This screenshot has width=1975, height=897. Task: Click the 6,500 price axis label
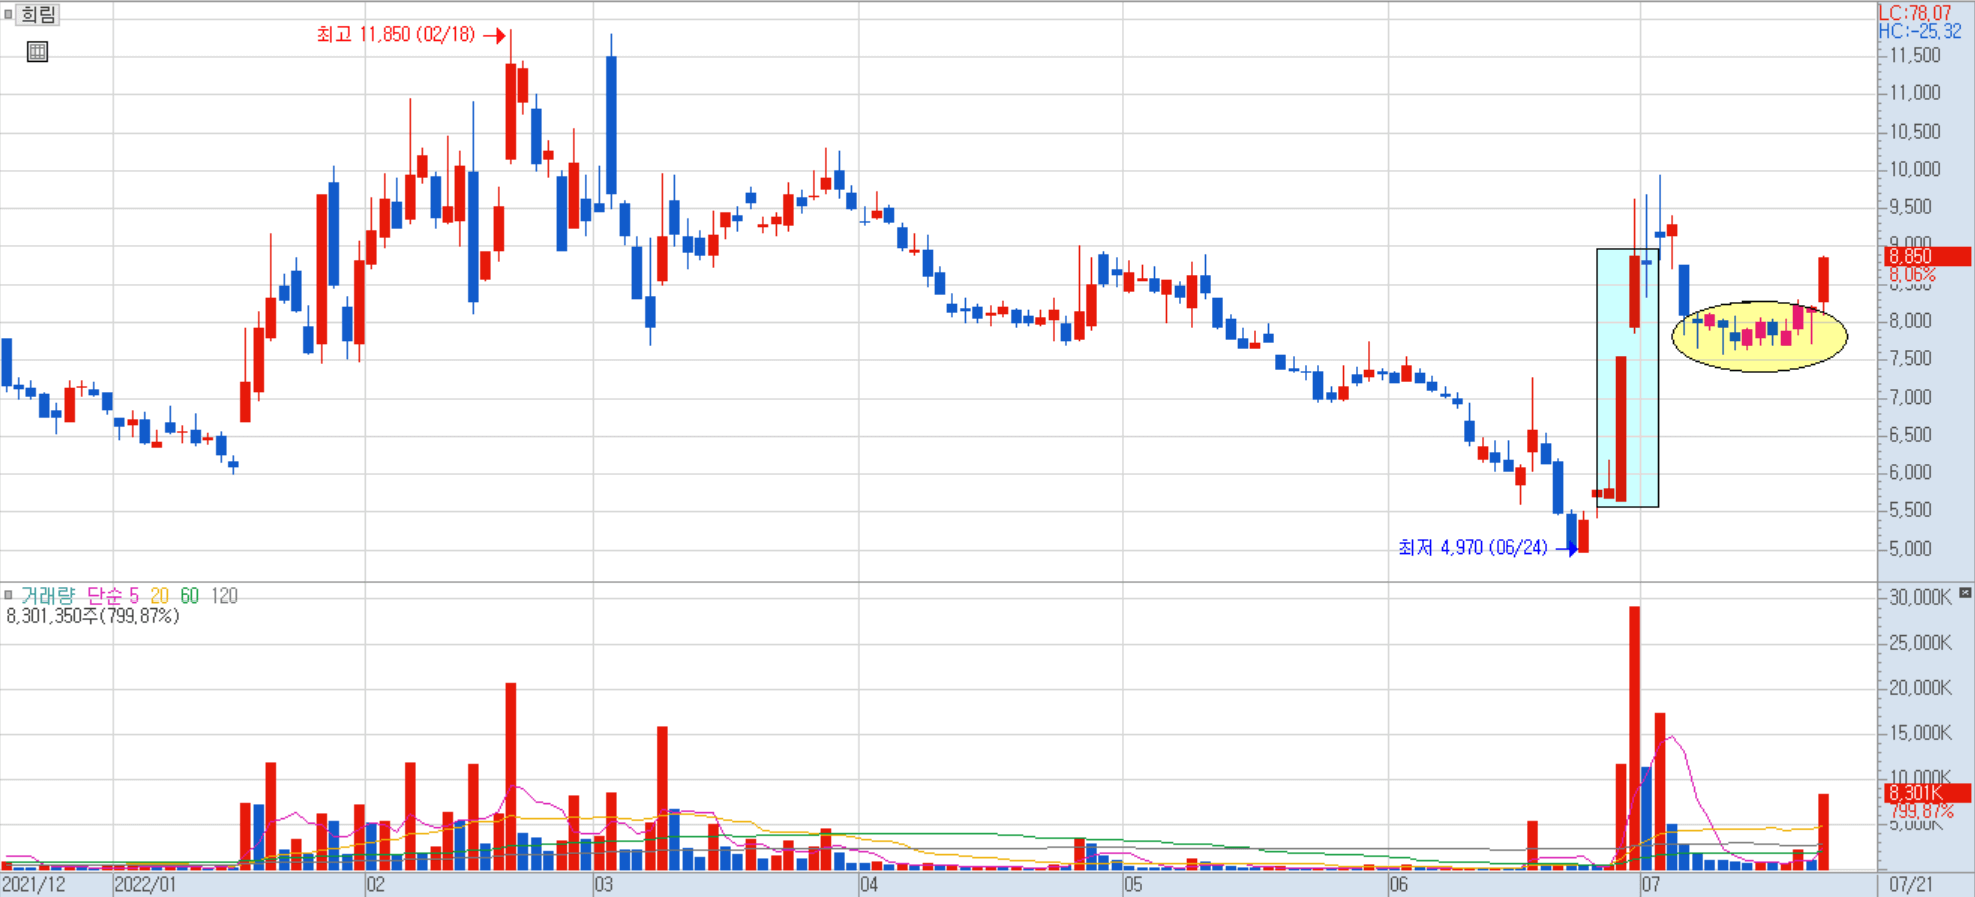[x=1910, y=435]
